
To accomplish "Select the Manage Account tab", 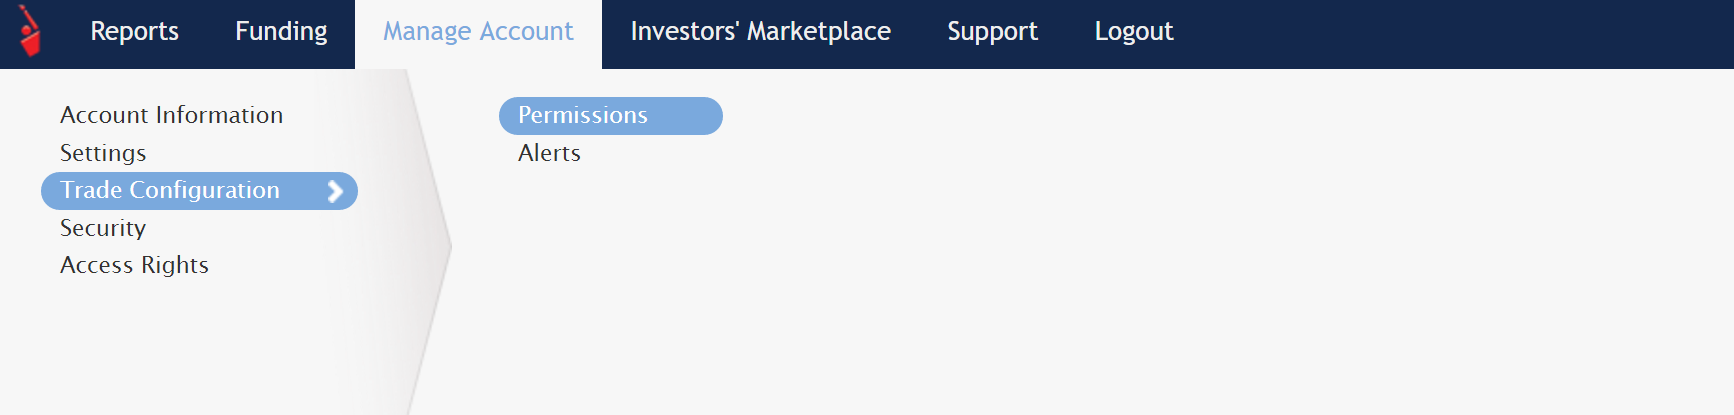I will click(478, 32).
